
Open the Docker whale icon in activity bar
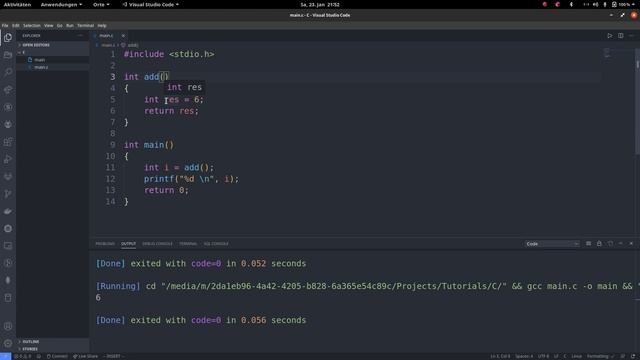pyautogui.click(x=8, y=211)
